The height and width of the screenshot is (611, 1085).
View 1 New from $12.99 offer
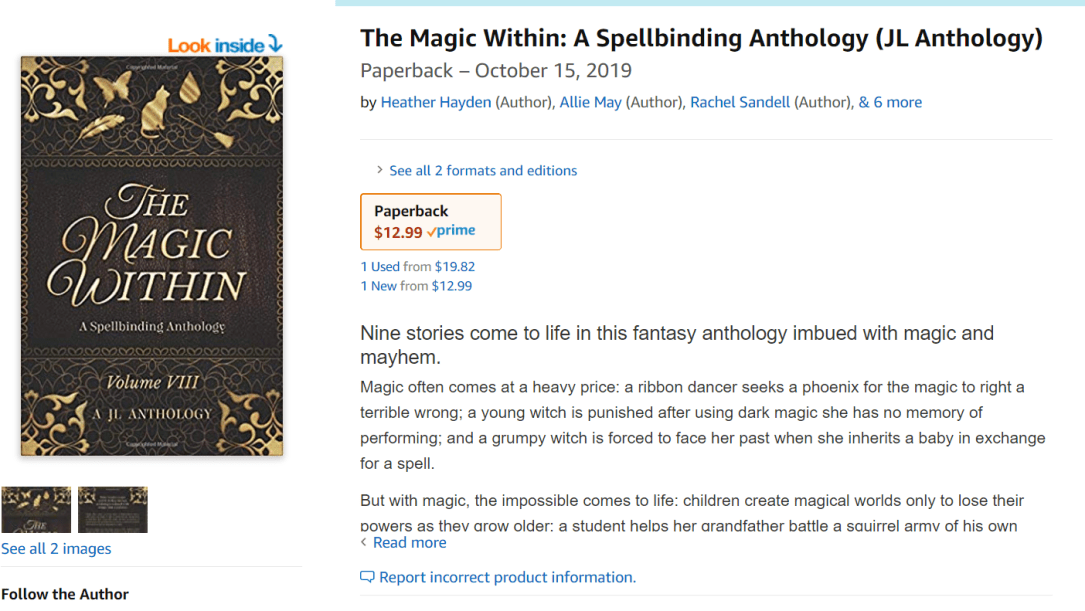tap(416, 286)
